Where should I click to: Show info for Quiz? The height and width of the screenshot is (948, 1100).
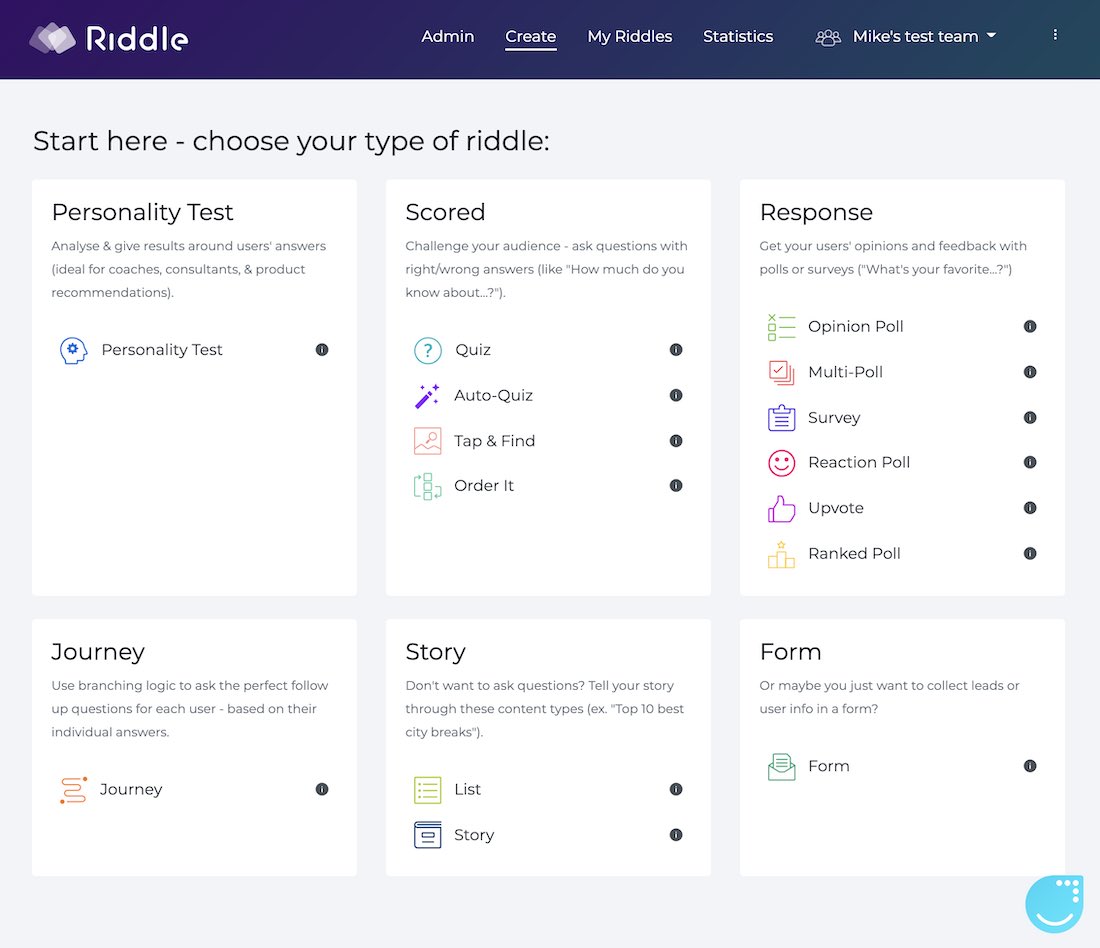click(x=676, y=349)
